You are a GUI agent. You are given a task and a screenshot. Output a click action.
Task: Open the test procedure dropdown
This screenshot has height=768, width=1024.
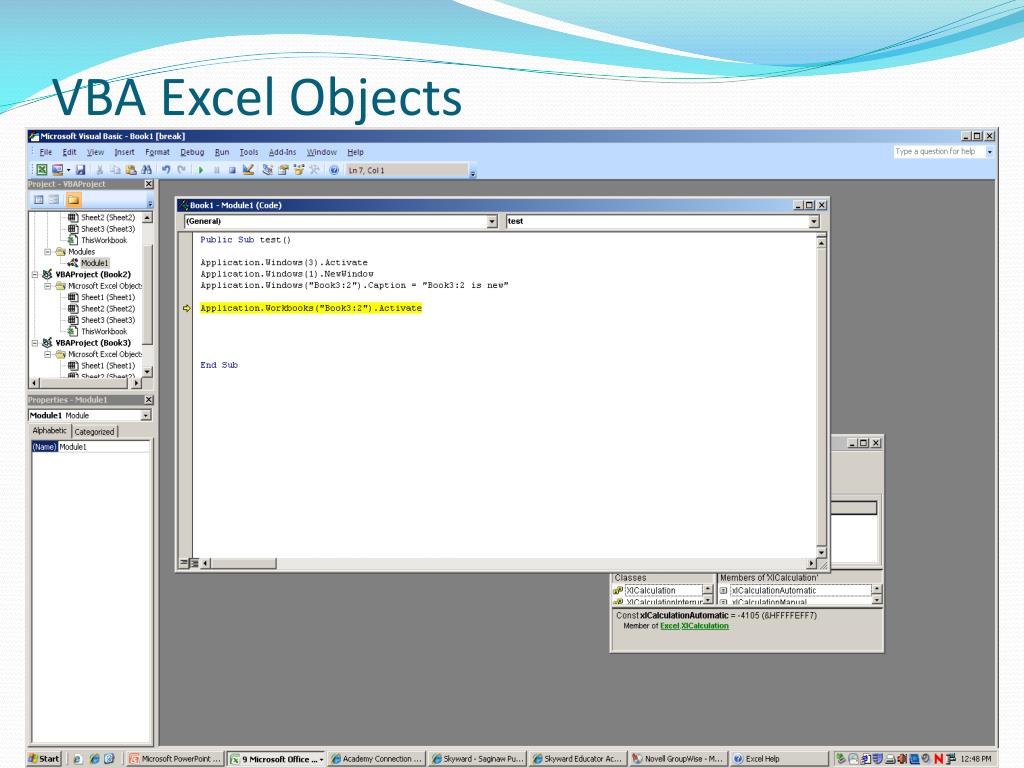tap(814, 221)
